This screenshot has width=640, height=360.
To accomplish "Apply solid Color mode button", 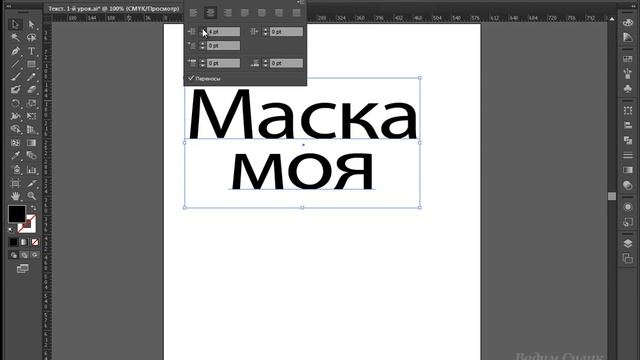I will tap(13, 242).
